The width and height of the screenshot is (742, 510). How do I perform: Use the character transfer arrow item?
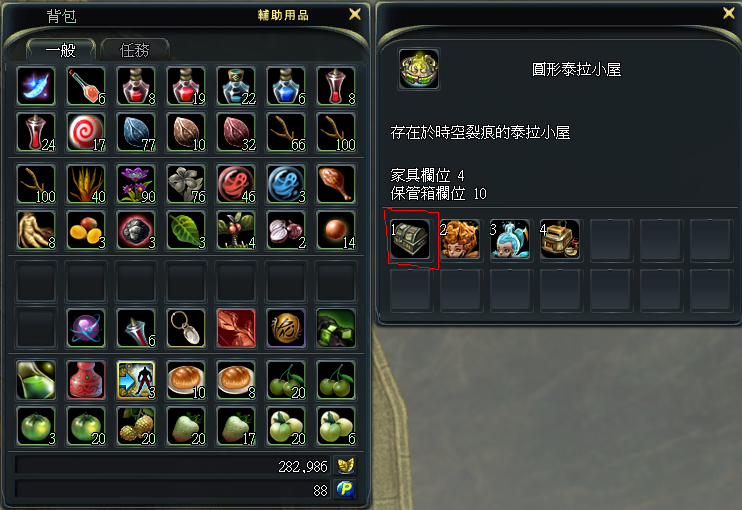click(x=136, y=380)
